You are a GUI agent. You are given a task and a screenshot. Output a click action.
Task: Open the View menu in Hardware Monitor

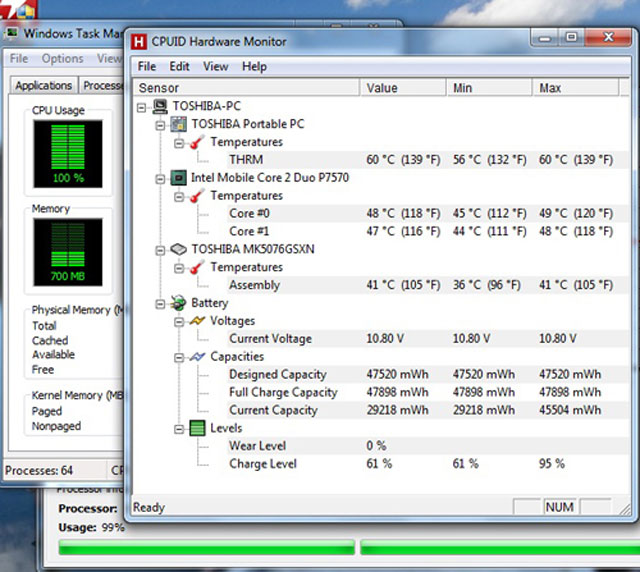click(x=216, y=67)
